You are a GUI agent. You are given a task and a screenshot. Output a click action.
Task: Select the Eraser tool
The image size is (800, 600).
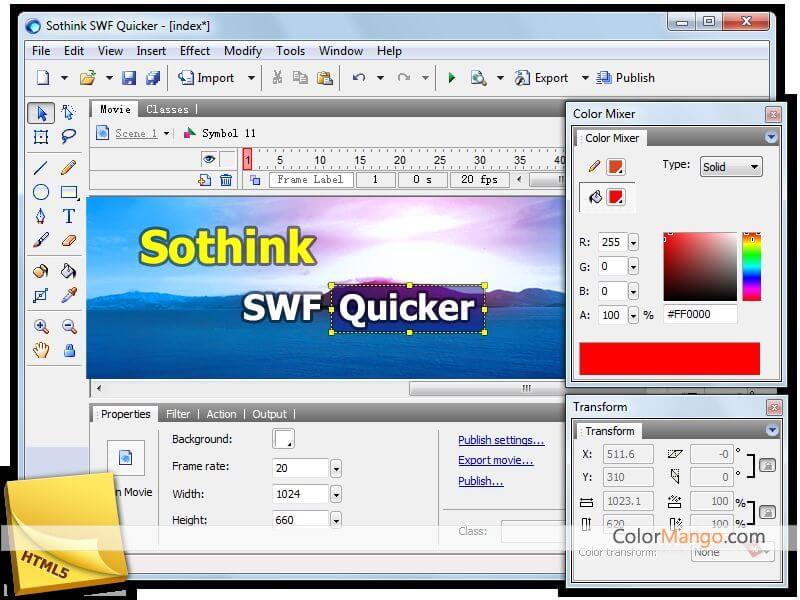(x=68, y=240)
